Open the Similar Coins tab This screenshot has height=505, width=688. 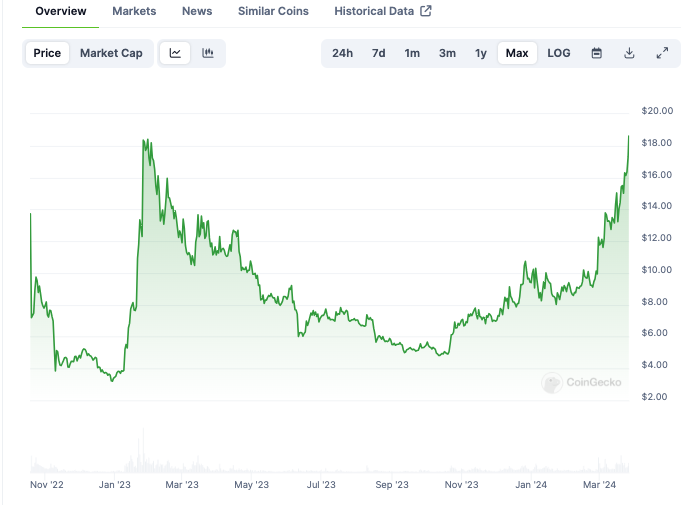tap(273, 11)
